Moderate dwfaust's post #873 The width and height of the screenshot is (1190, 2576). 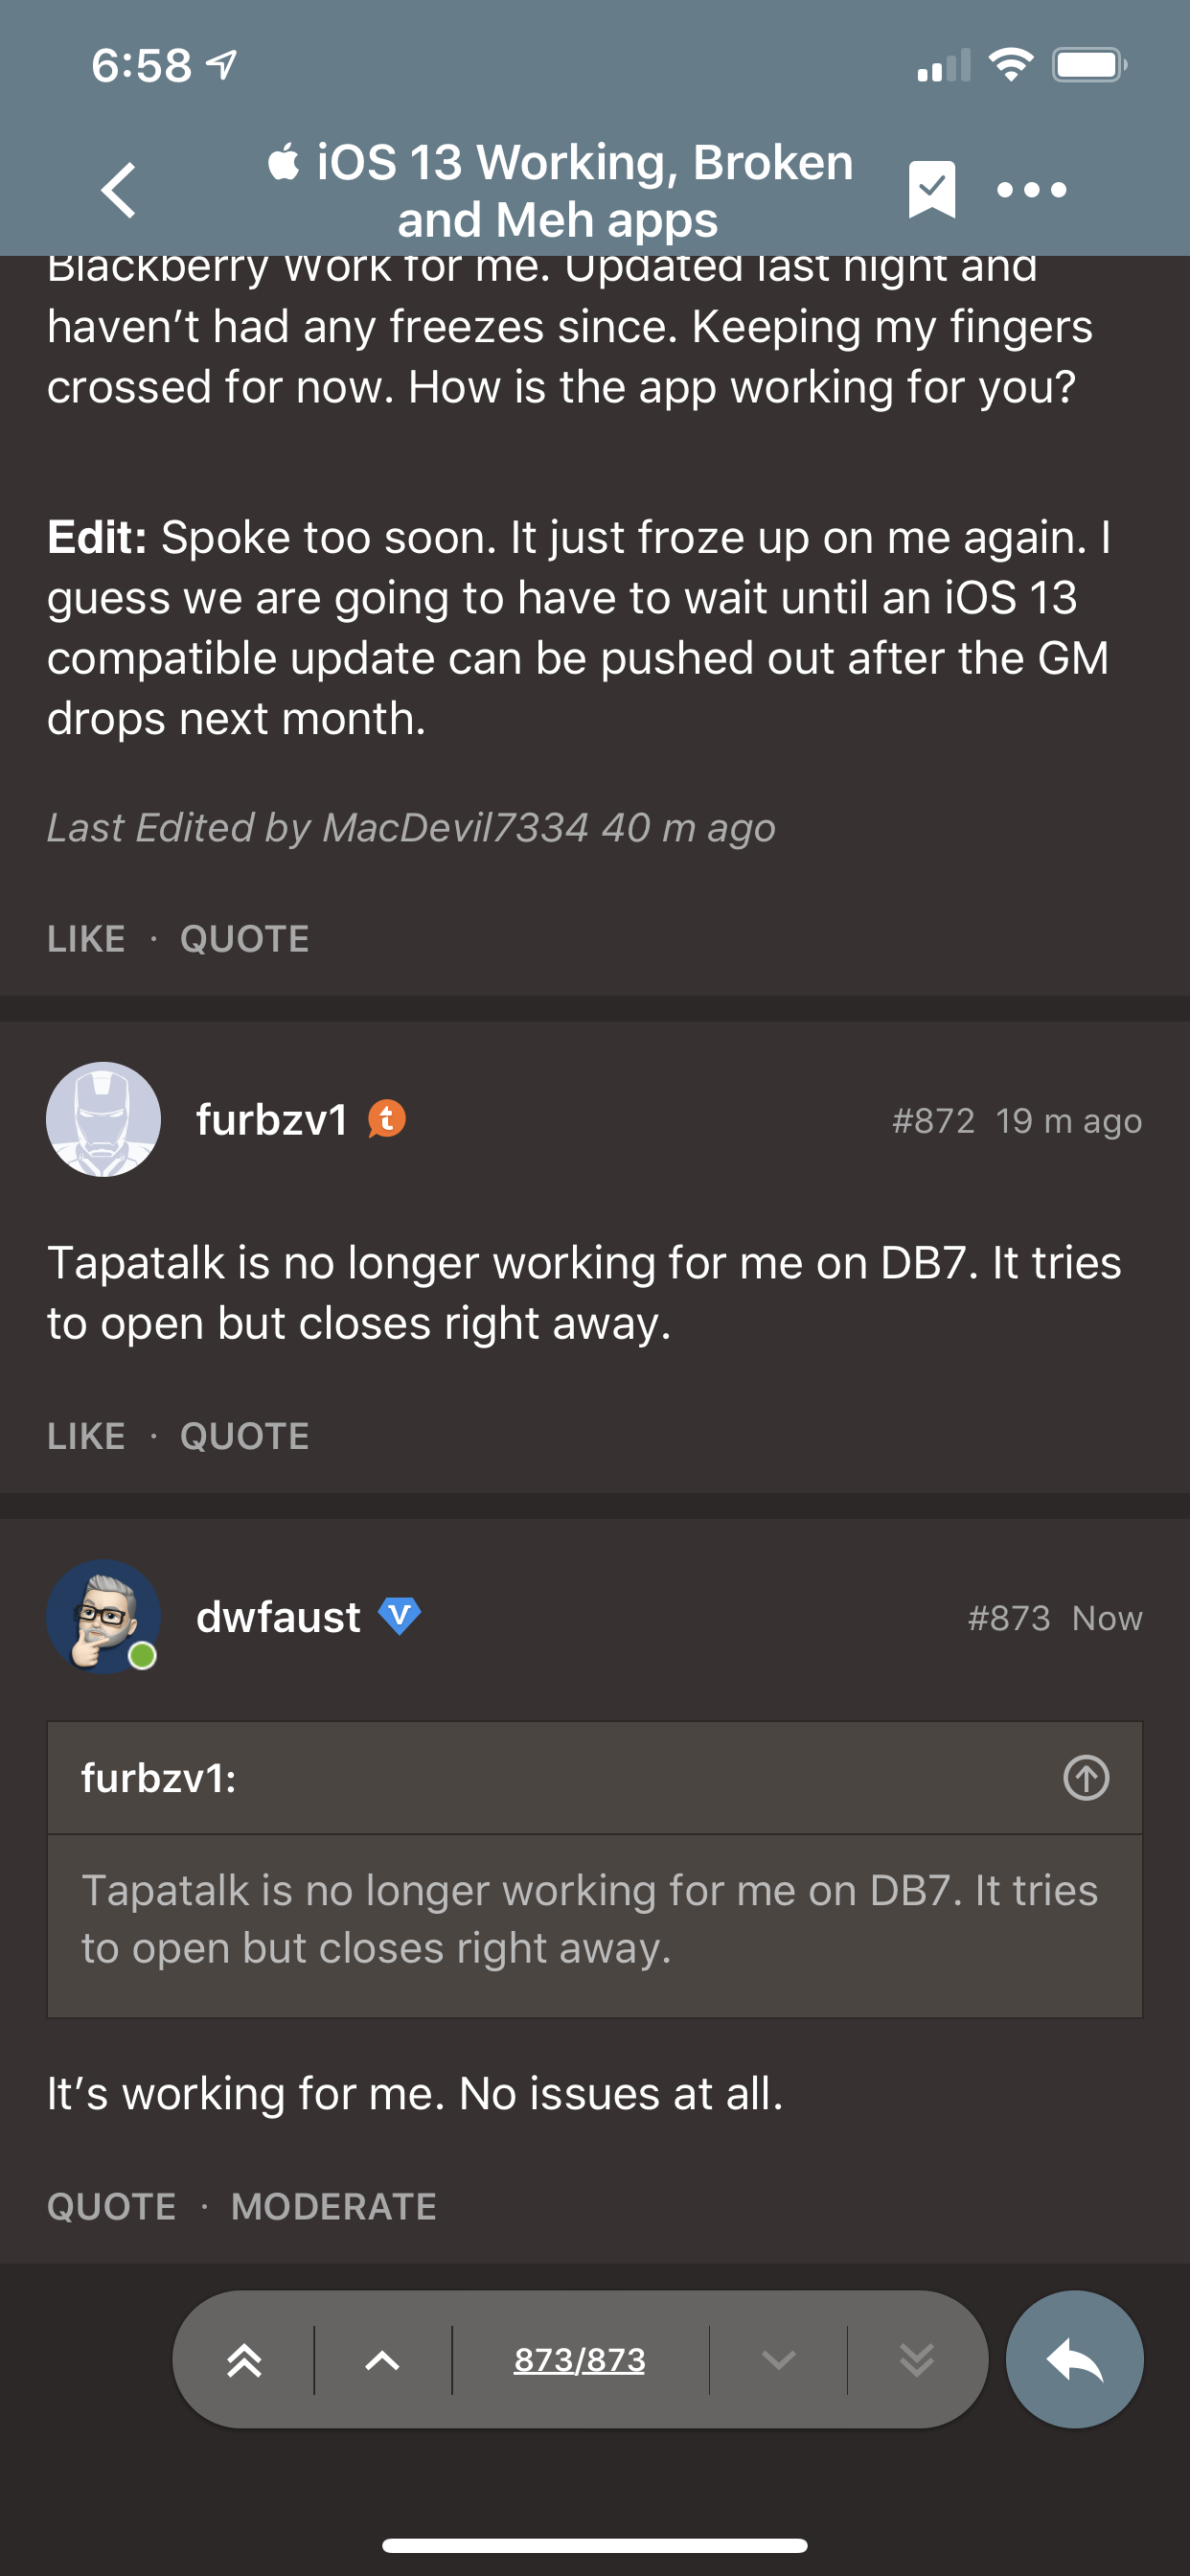[x=333, y=2206]
